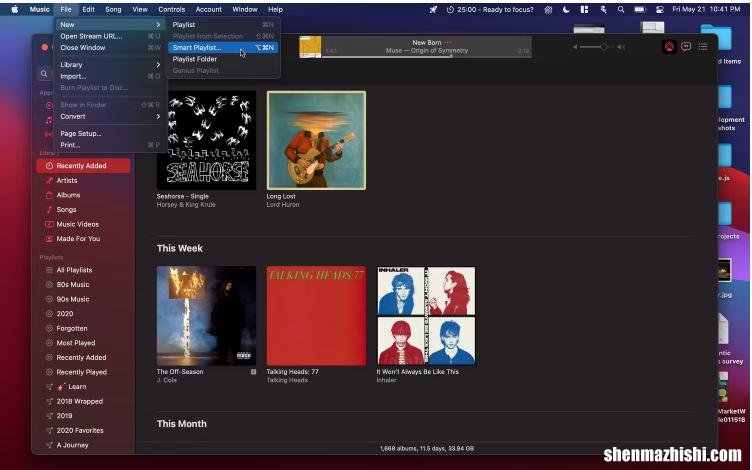Choose Playlist Folder in the New submenu
Image resolution: width=752 pixels, height=470 pixels.
click(223, 59)
